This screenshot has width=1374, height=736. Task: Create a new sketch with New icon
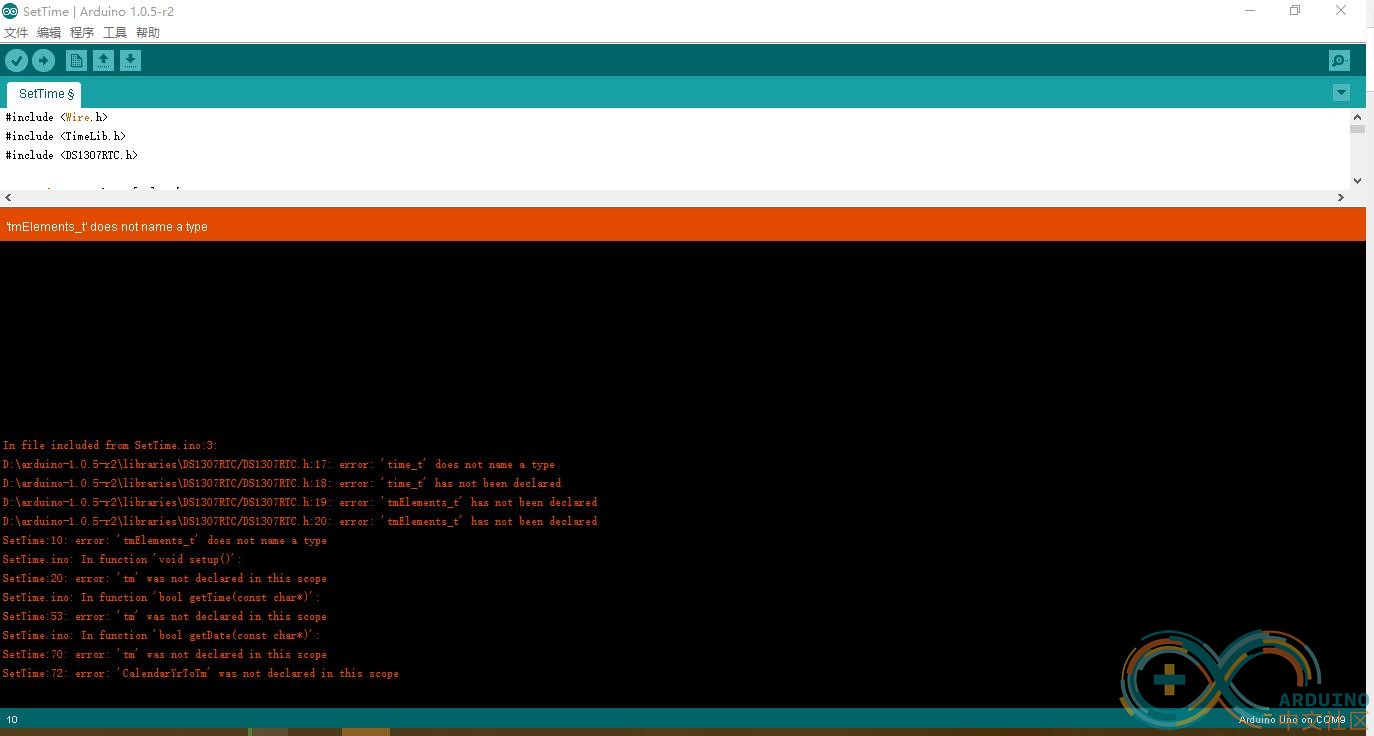[76, 61]
